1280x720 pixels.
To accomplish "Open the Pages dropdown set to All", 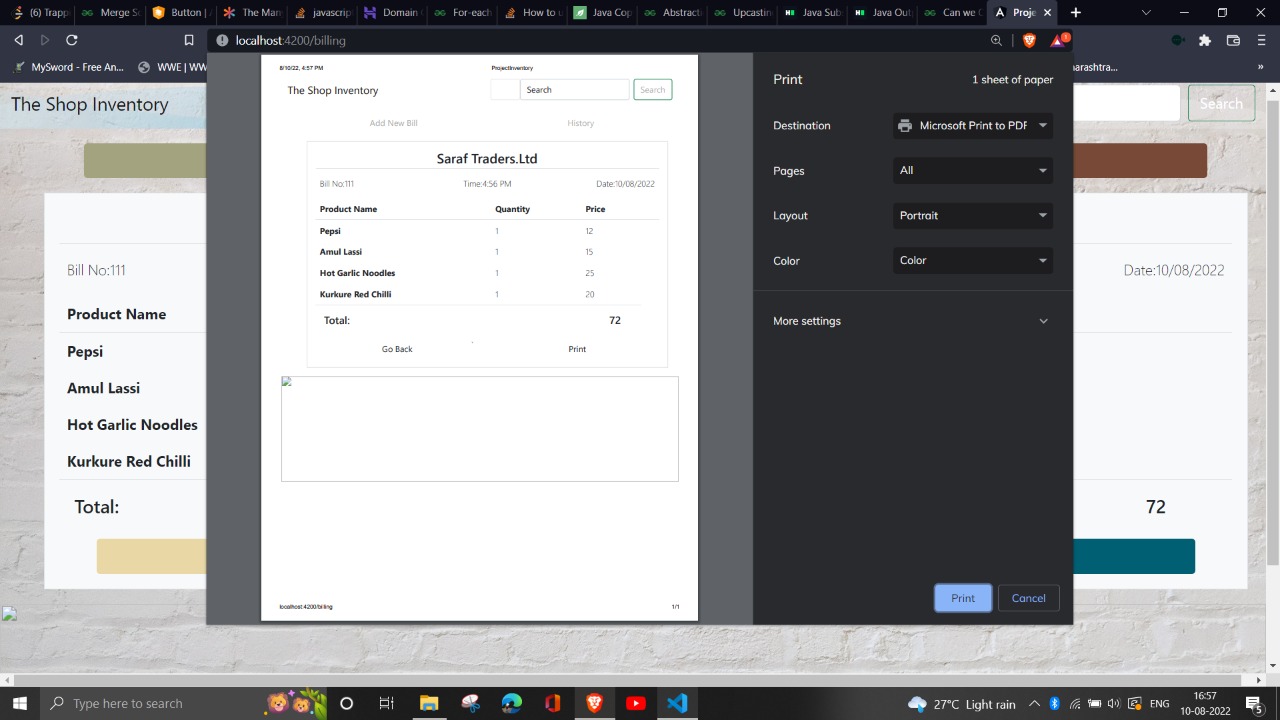I will click(x=973, y=170).
